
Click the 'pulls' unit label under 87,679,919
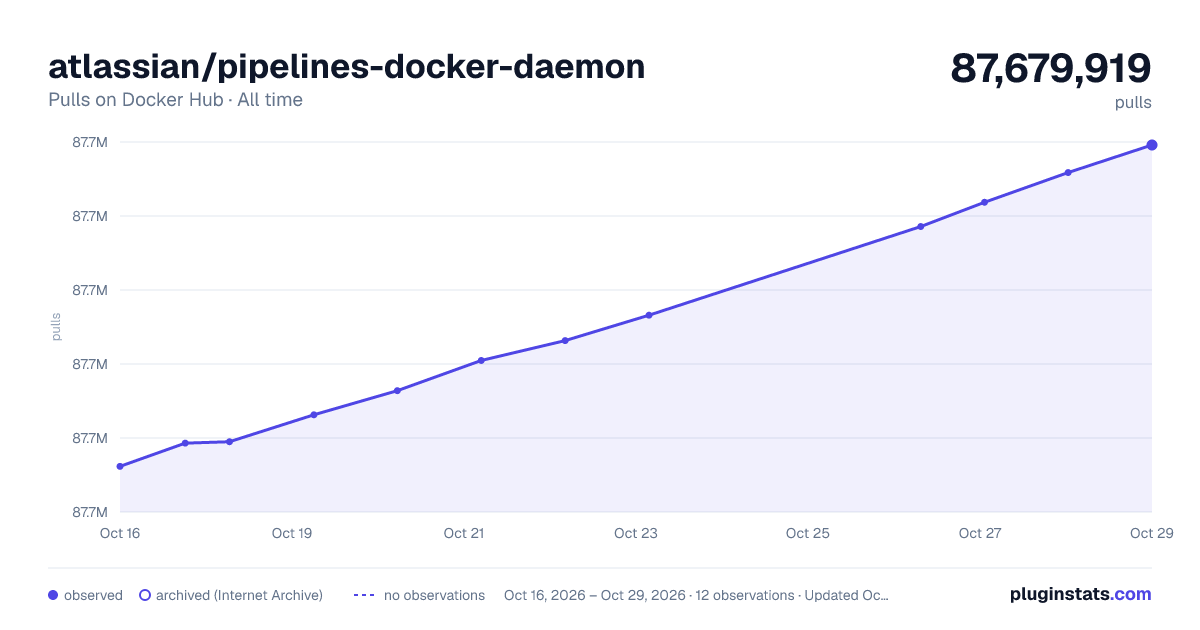click(x=1133, y=102)
